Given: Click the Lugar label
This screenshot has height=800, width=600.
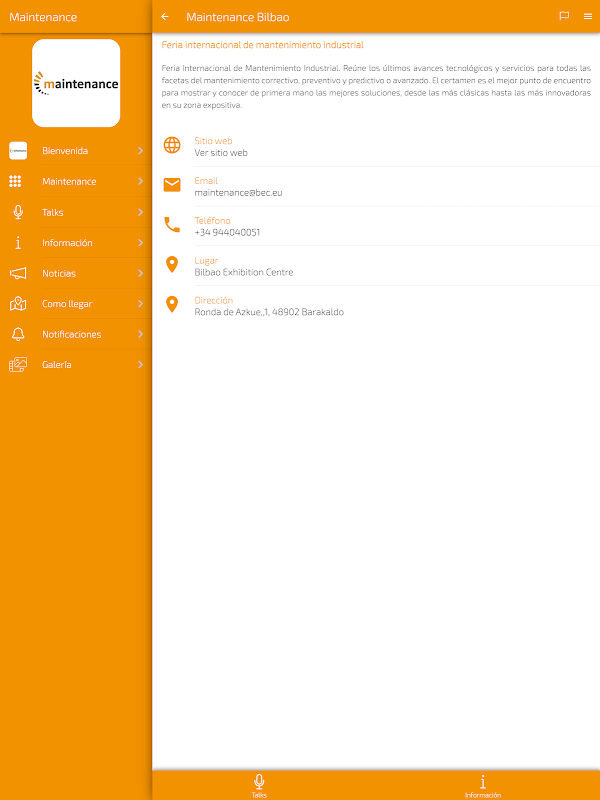Looking at the screenshot, I should pyautogui.click(x=206, y=261).
